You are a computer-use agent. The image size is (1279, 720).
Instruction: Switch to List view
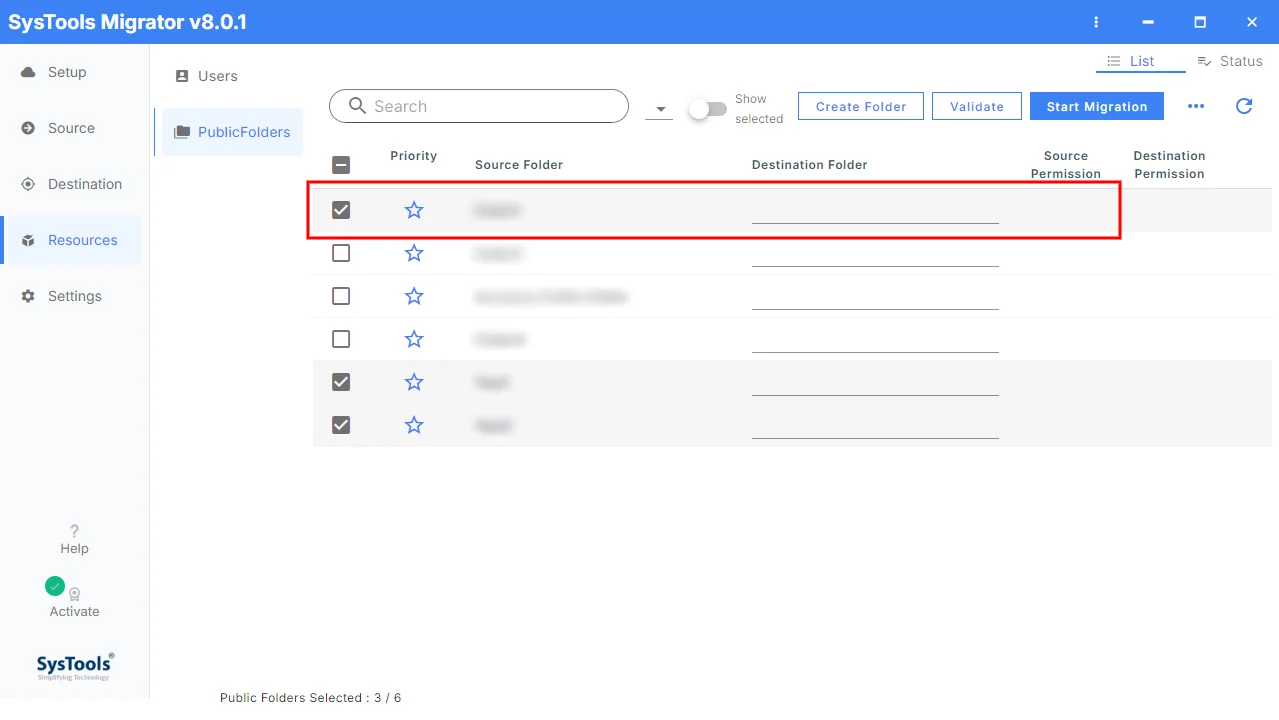click(x=1142, y=61)
